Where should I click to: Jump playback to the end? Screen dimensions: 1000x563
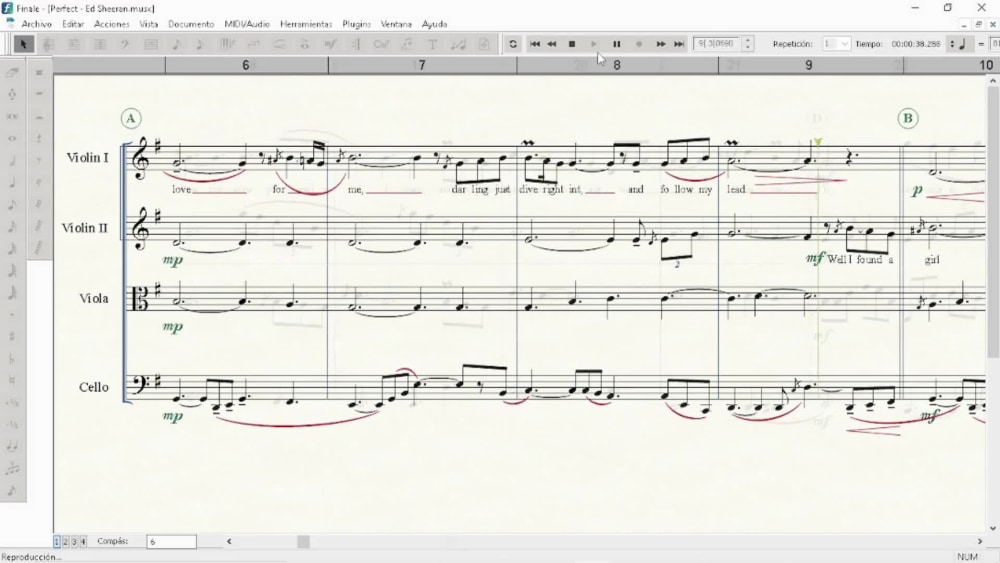679,44
